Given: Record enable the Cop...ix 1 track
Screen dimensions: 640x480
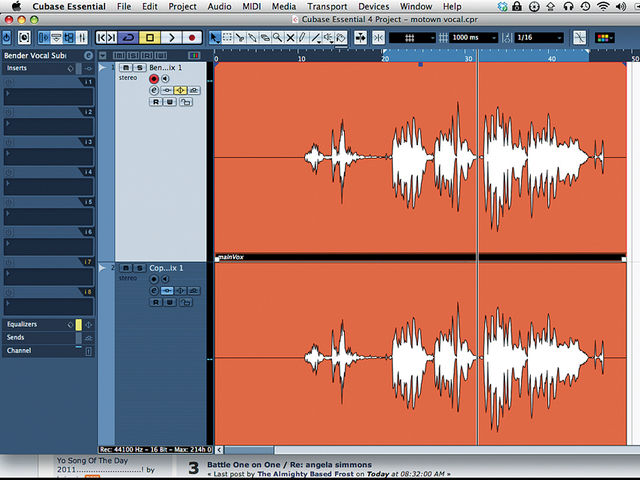Looking at the screenshot, I should 154,279.
